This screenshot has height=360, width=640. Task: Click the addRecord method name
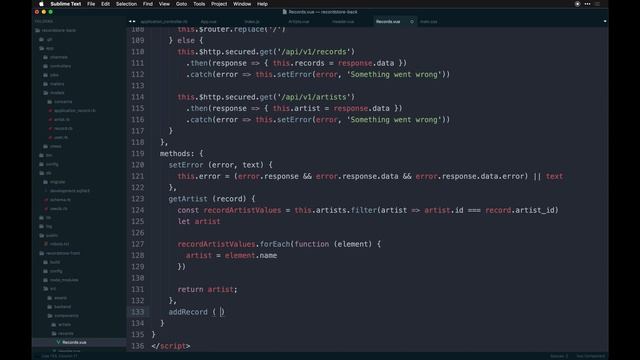(x=188, y=312)
